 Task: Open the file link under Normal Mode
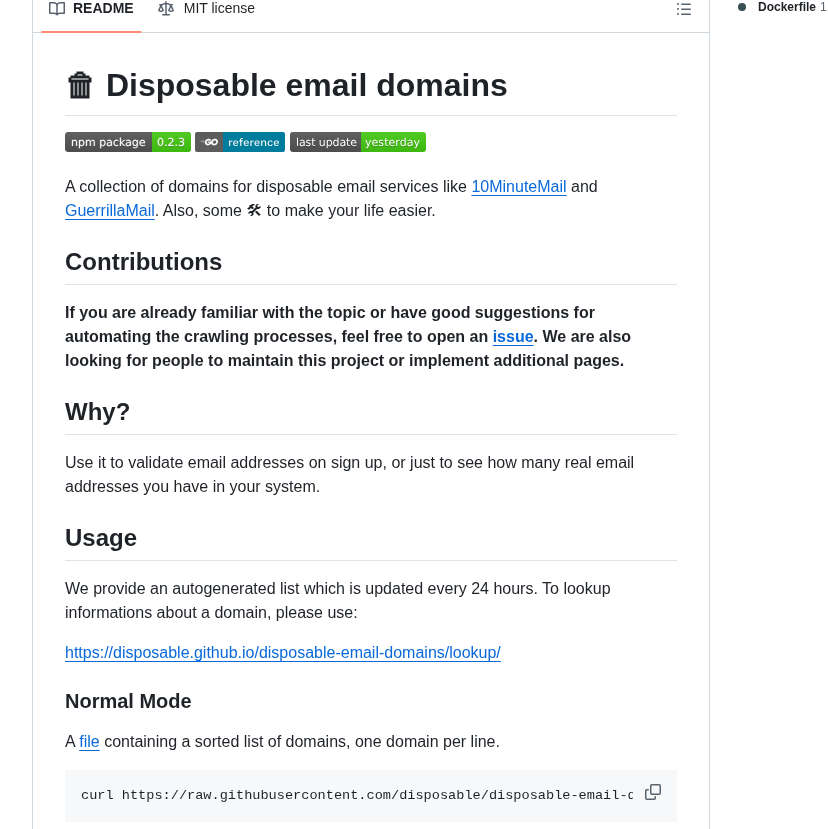pos(89,742)
